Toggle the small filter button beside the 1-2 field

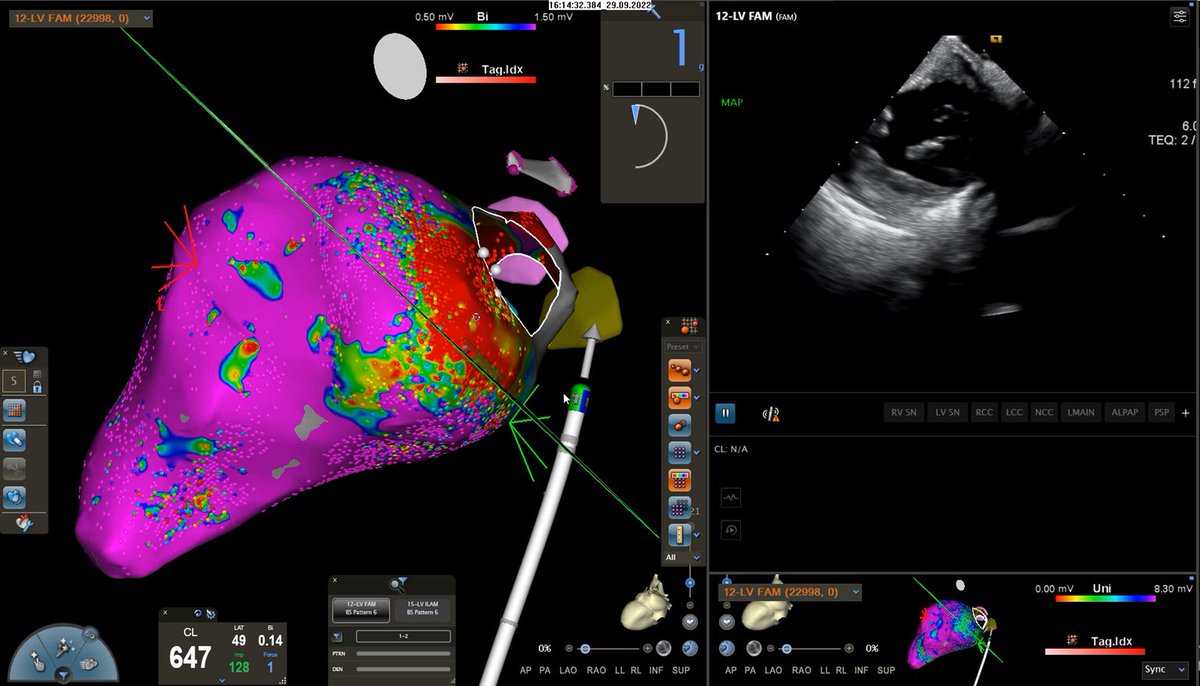(x=338, y=636)
